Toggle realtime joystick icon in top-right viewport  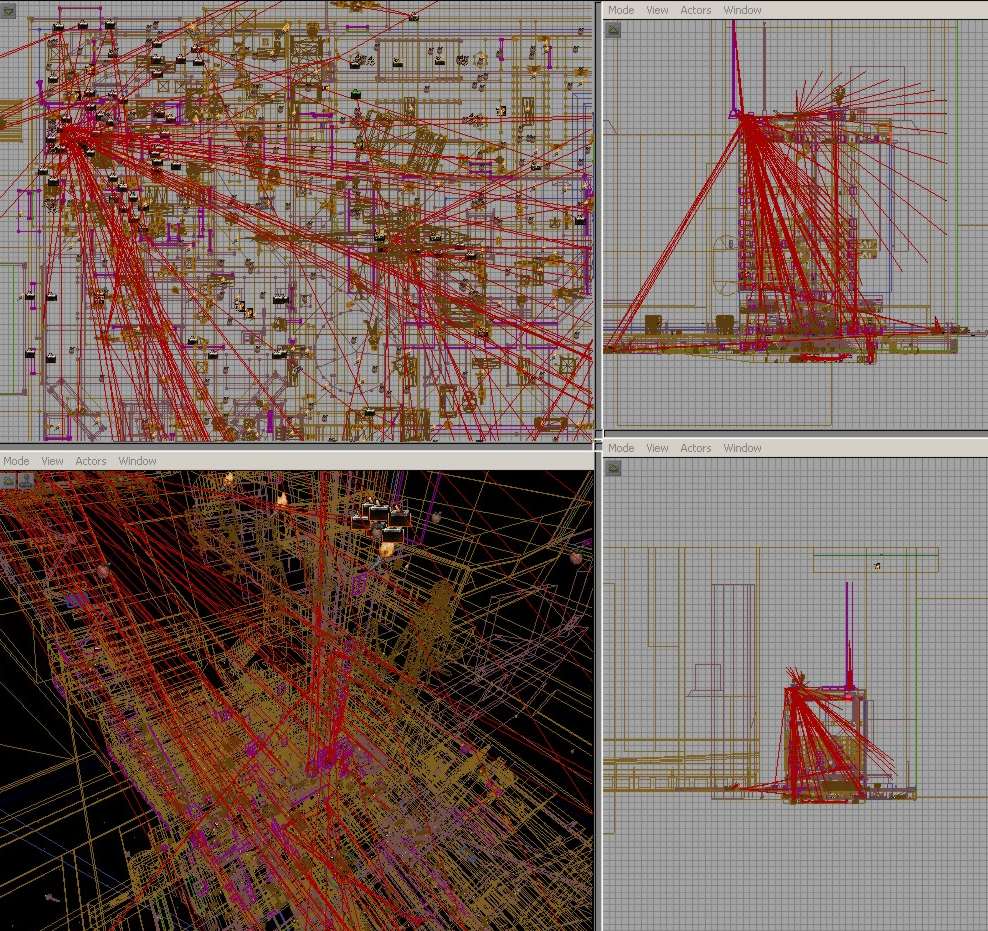click(613, 30)
